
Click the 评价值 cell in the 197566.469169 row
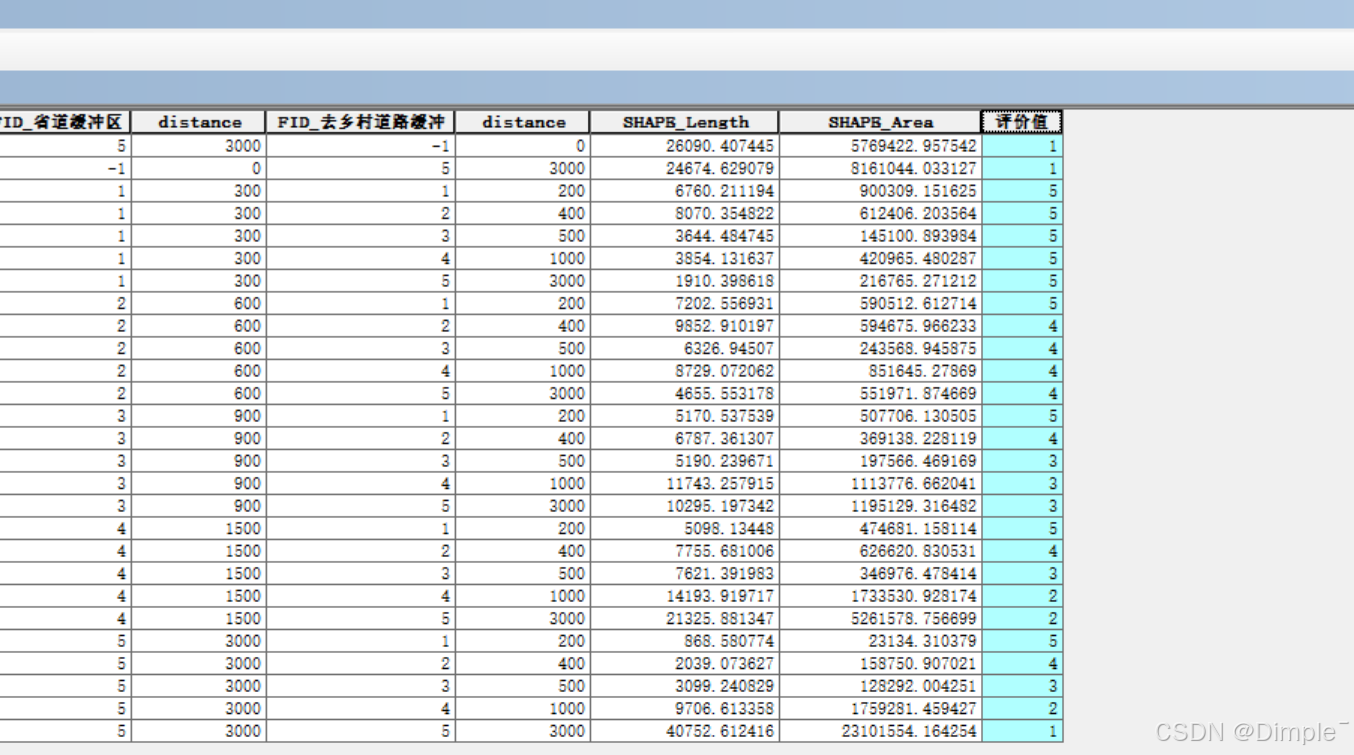click(x=1022, y=460)
